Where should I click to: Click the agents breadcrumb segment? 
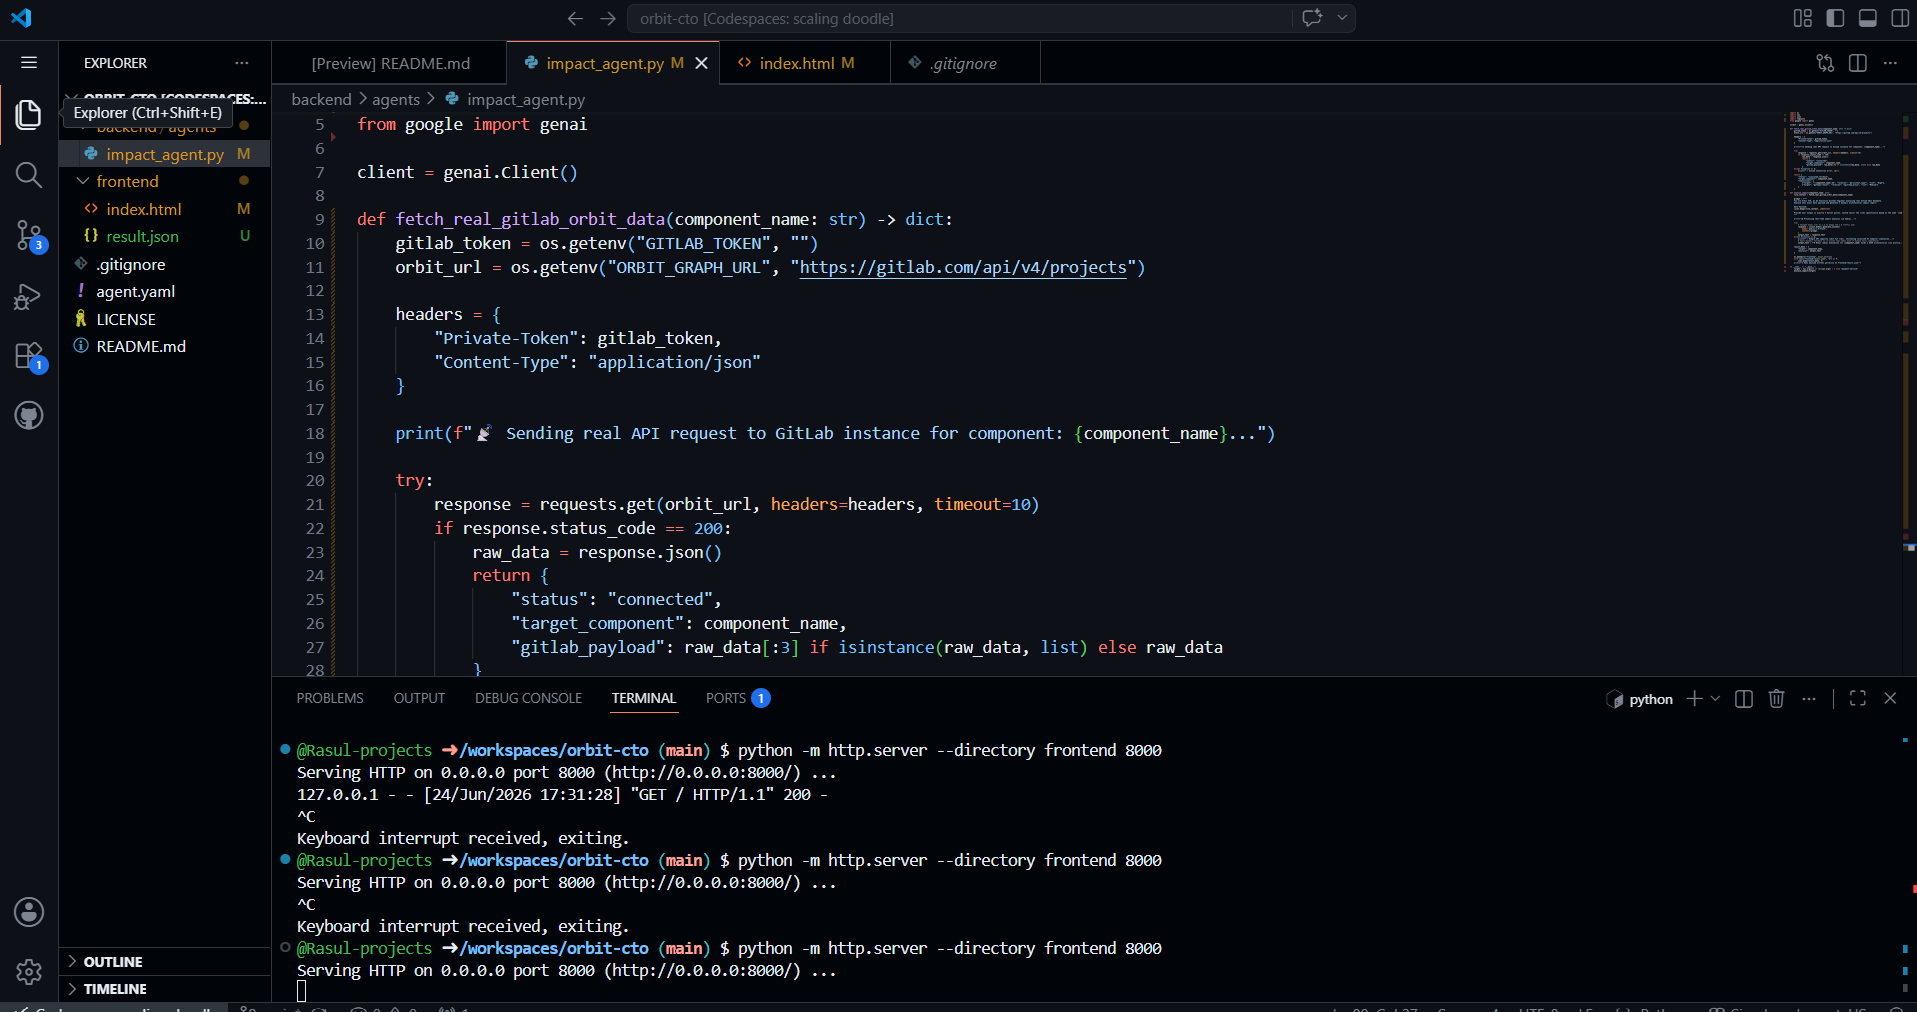396,99
